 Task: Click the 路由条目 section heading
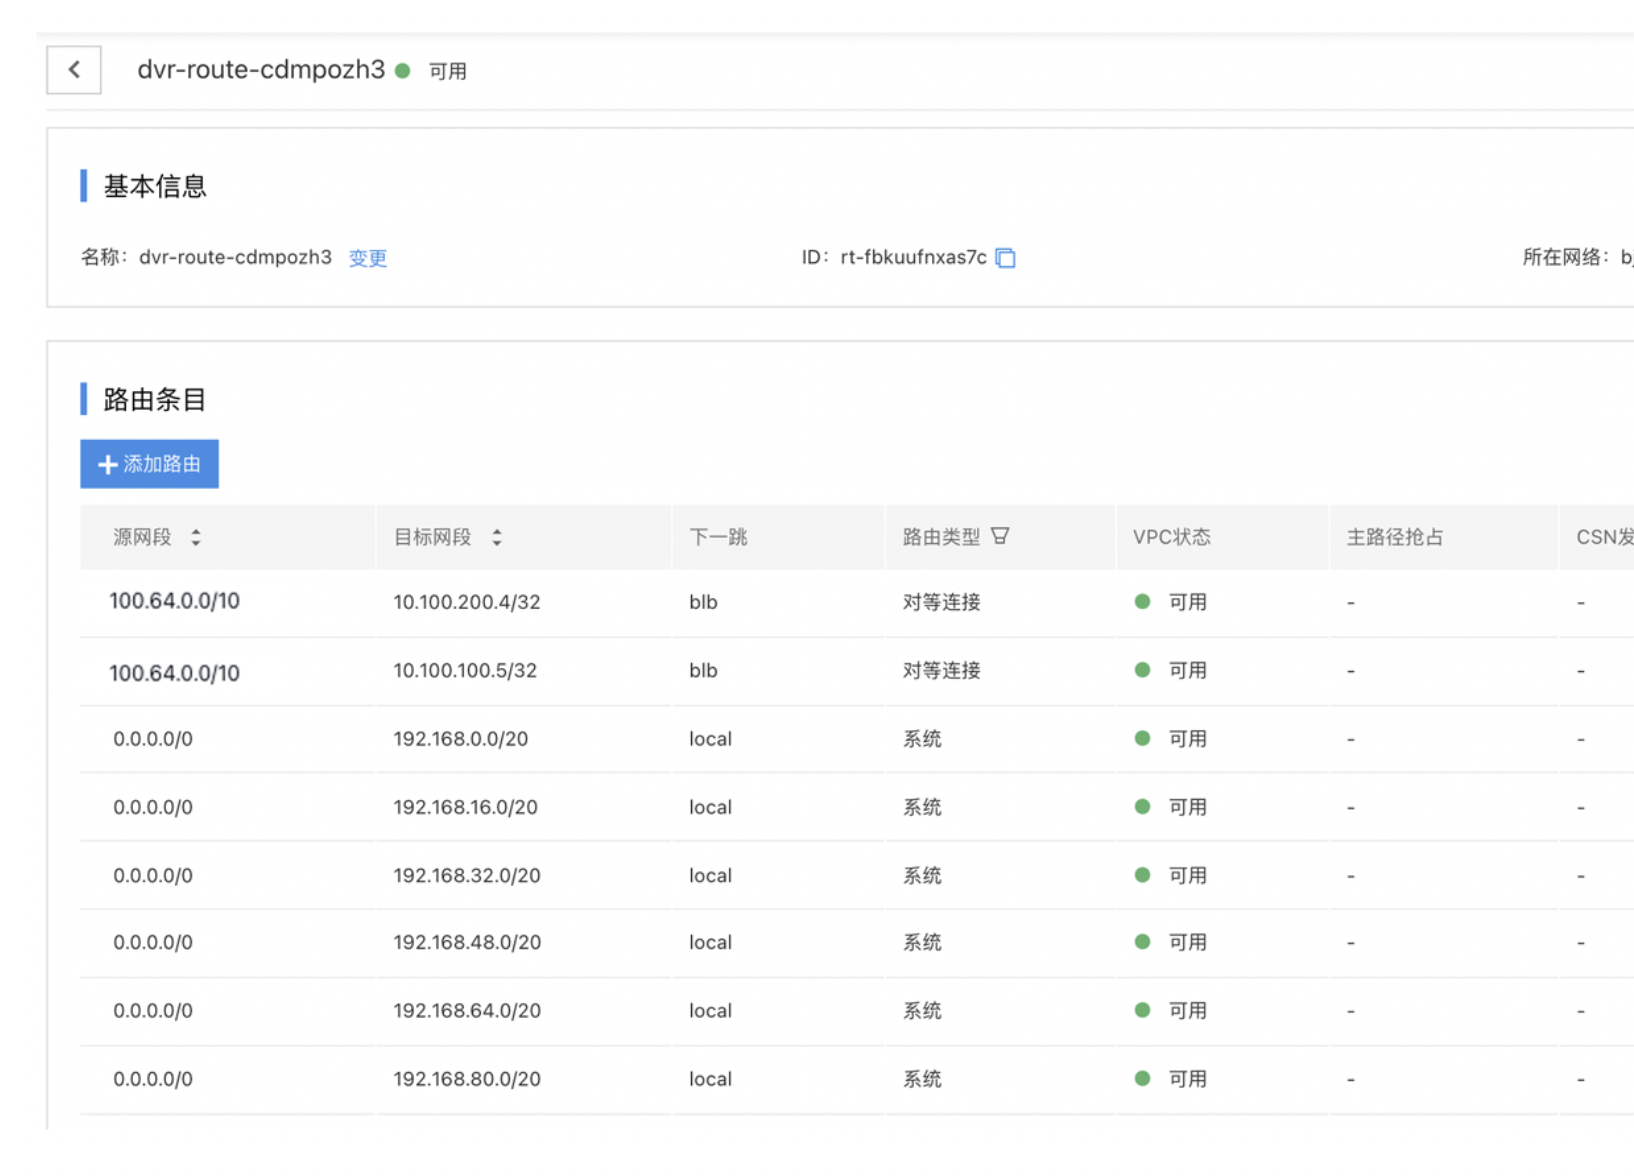[x=155, y=399]
